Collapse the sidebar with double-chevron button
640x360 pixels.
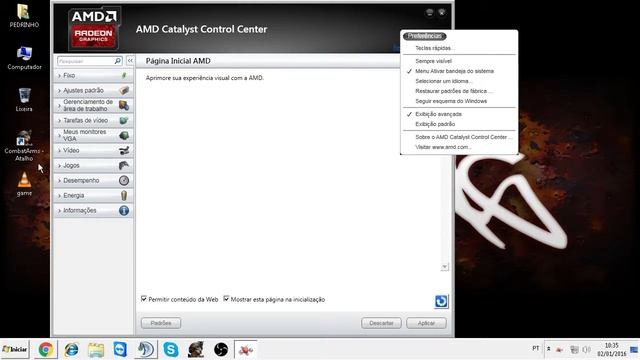[130, 61]
